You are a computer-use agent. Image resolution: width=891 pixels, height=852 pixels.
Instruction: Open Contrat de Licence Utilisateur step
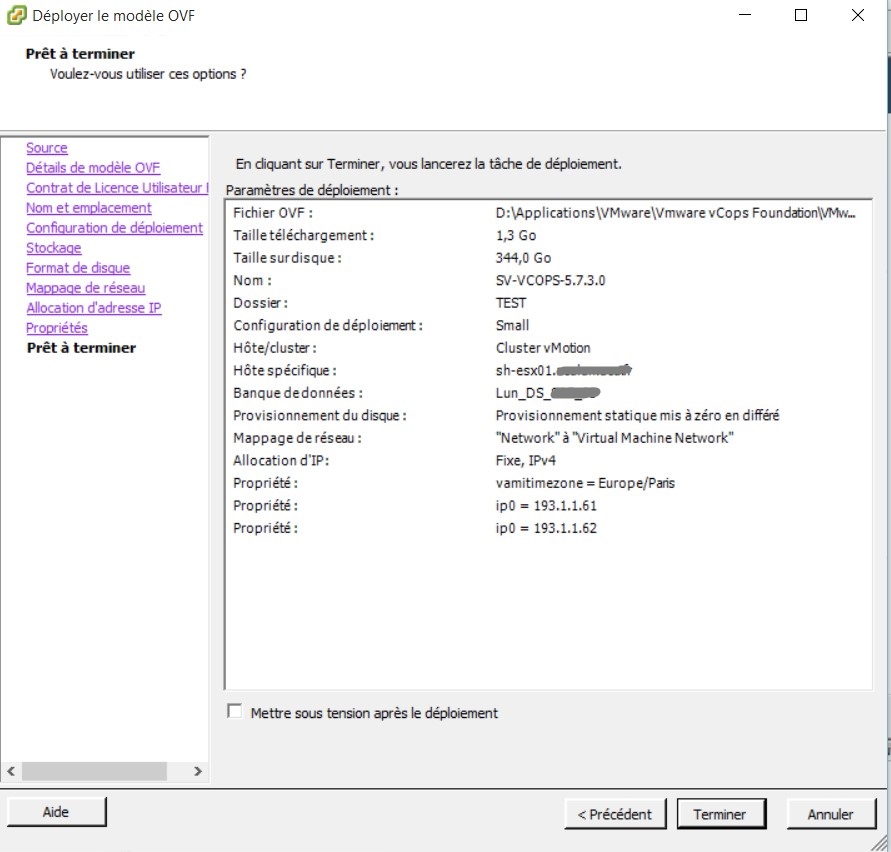117,188
